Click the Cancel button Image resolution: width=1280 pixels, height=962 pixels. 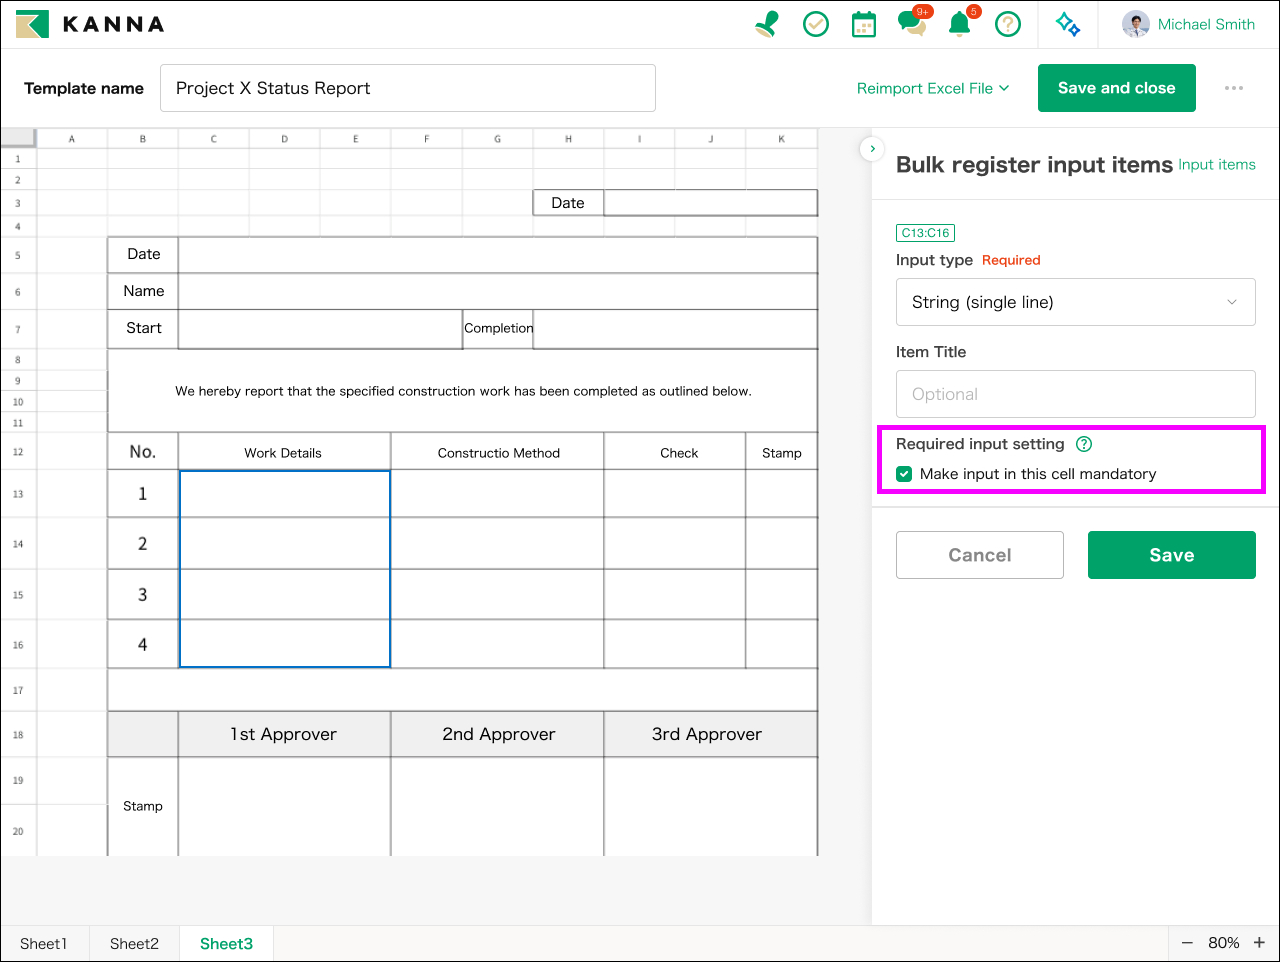coord(979,555)
